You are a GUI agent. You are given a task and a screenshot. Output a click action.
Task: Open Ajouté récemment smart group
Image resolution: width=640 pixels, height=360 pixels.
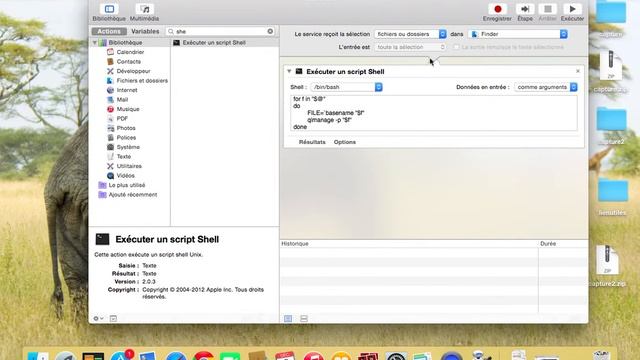[133, 195]
